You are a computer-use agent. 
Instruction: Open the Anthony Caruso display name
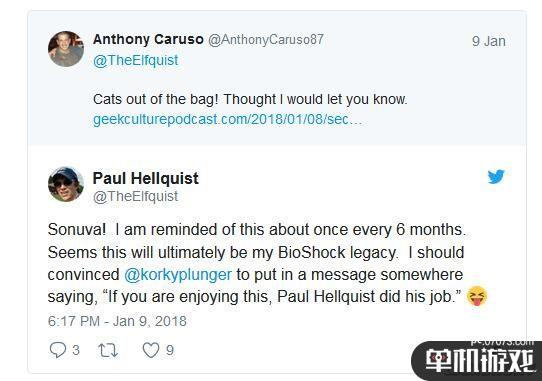148,39
